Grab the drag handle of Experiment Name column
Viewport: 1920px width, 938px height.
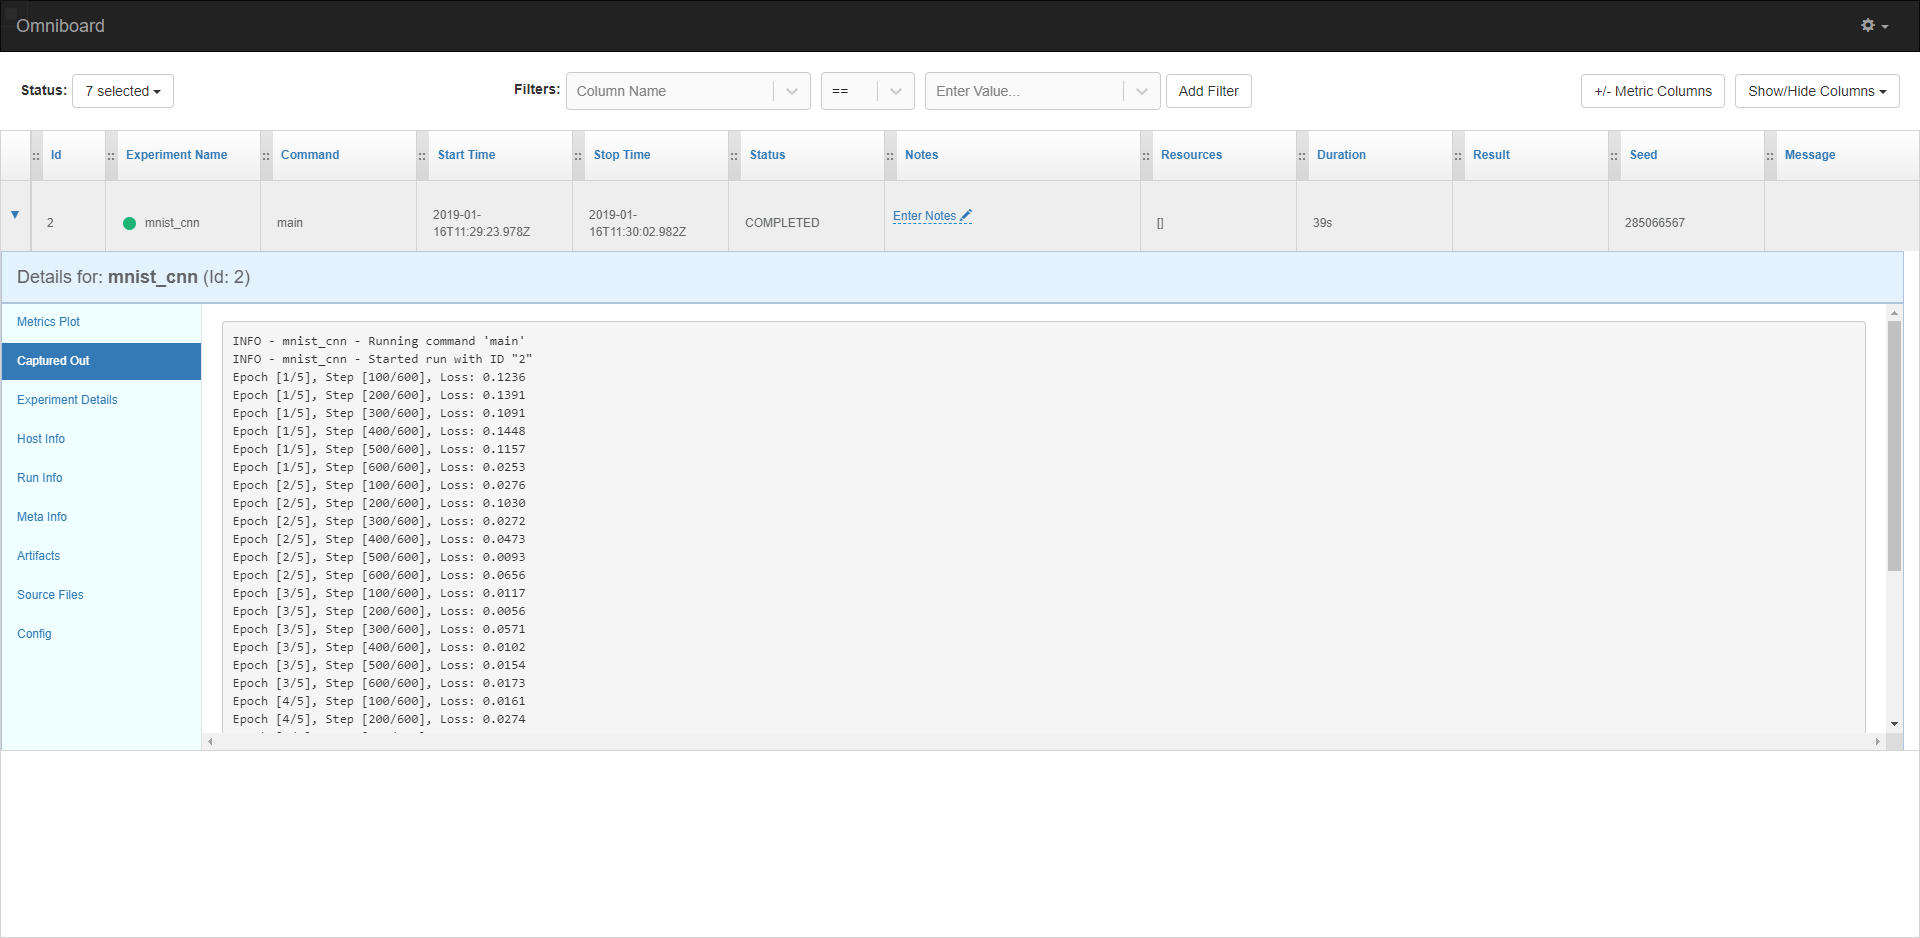111,156
